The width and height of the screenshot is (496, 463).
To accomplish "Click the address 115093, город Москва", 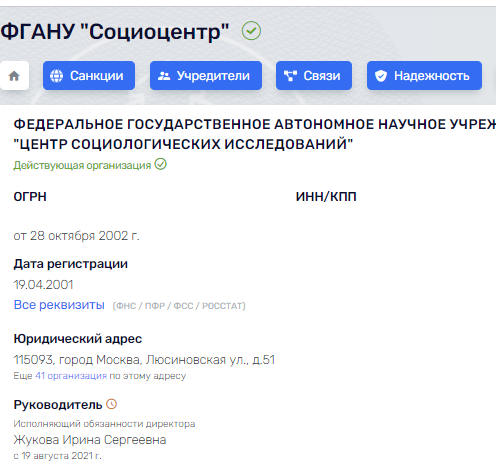I will pos(144,360).
